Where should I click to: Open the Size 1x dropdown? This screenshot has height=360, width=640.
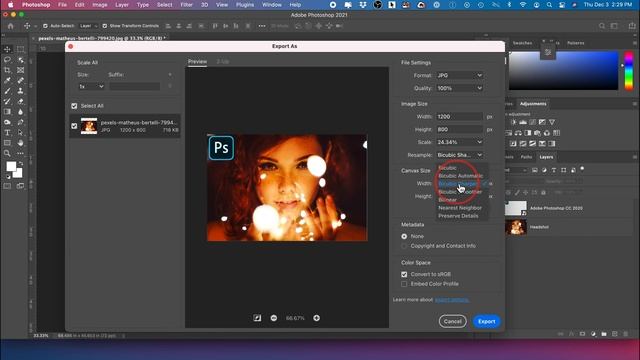91,87
